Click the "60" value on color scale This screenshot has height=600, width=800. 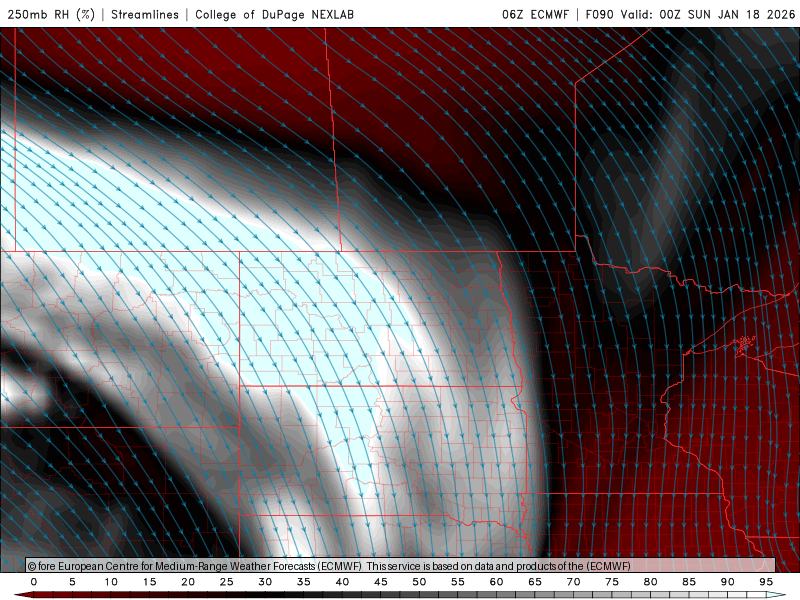pyautogui.click(x=496, y=582)
